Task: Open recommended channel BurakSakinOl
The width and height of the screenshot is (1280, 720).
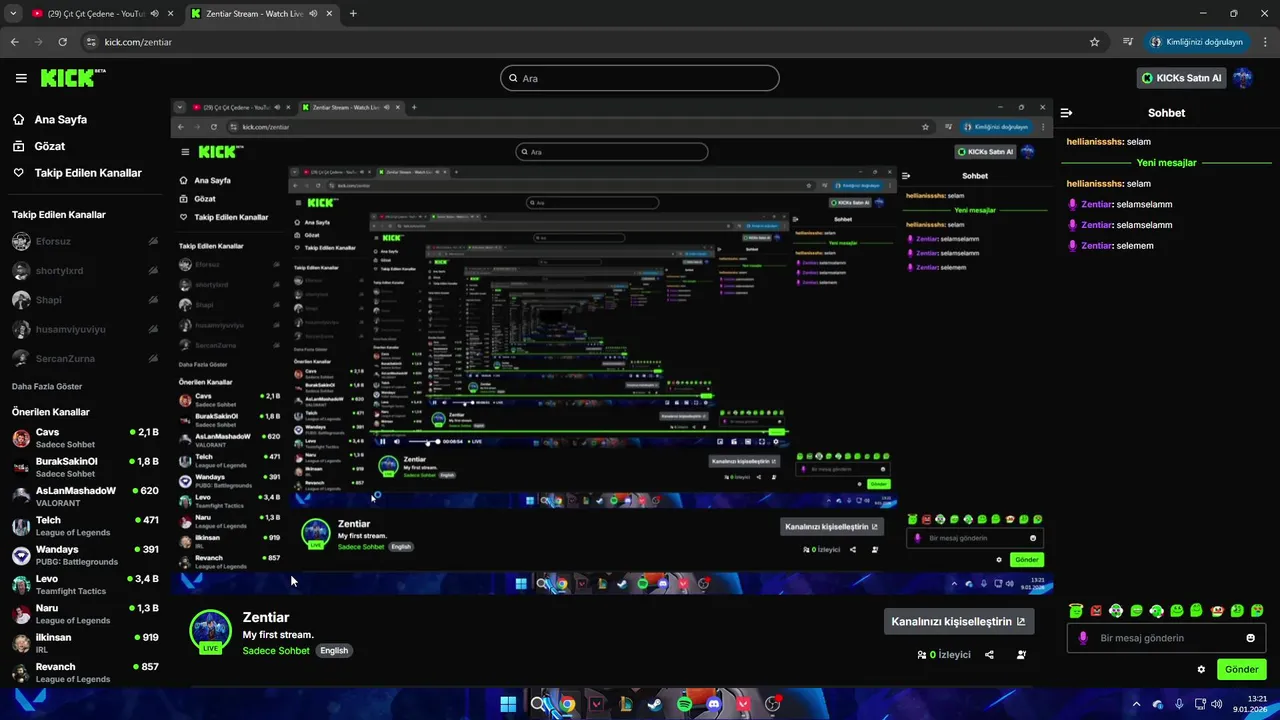Action: [x=85, y=467]
